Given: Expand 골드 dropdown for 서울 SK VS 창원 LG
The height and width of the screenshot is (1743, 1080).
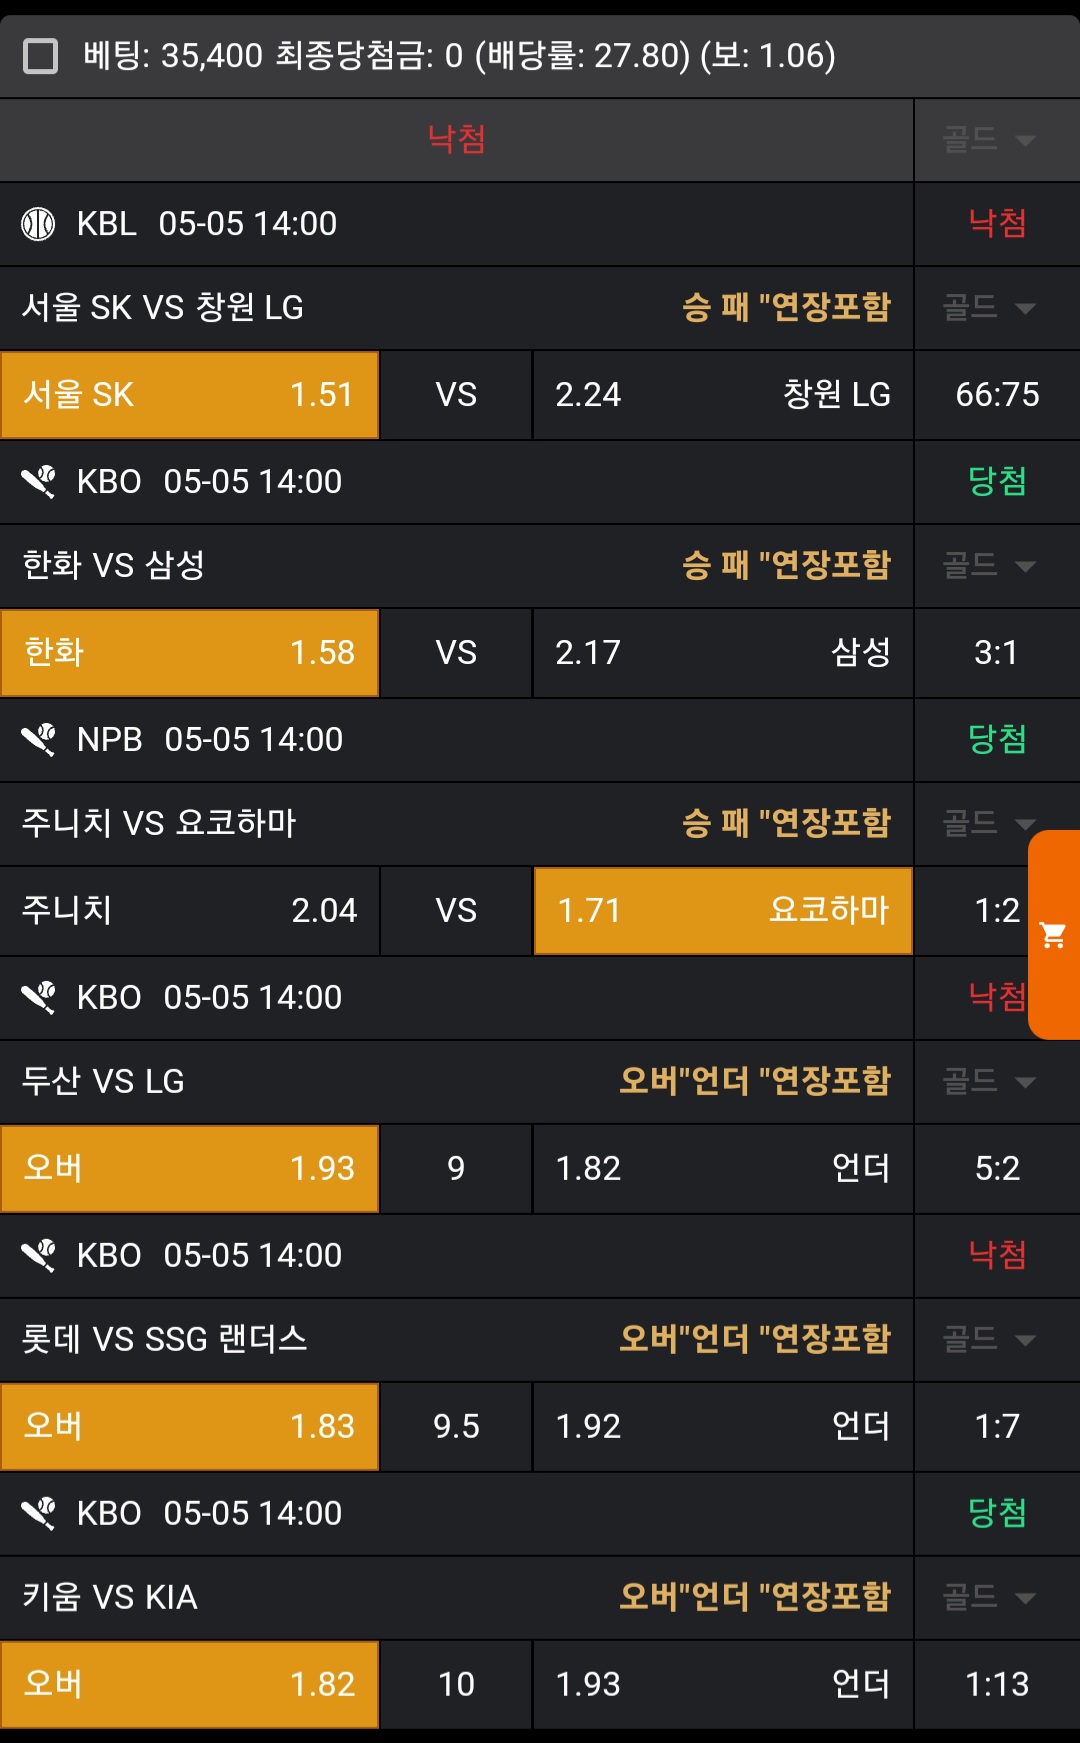Looking at the screenshot, I should (x=989, y=308).
